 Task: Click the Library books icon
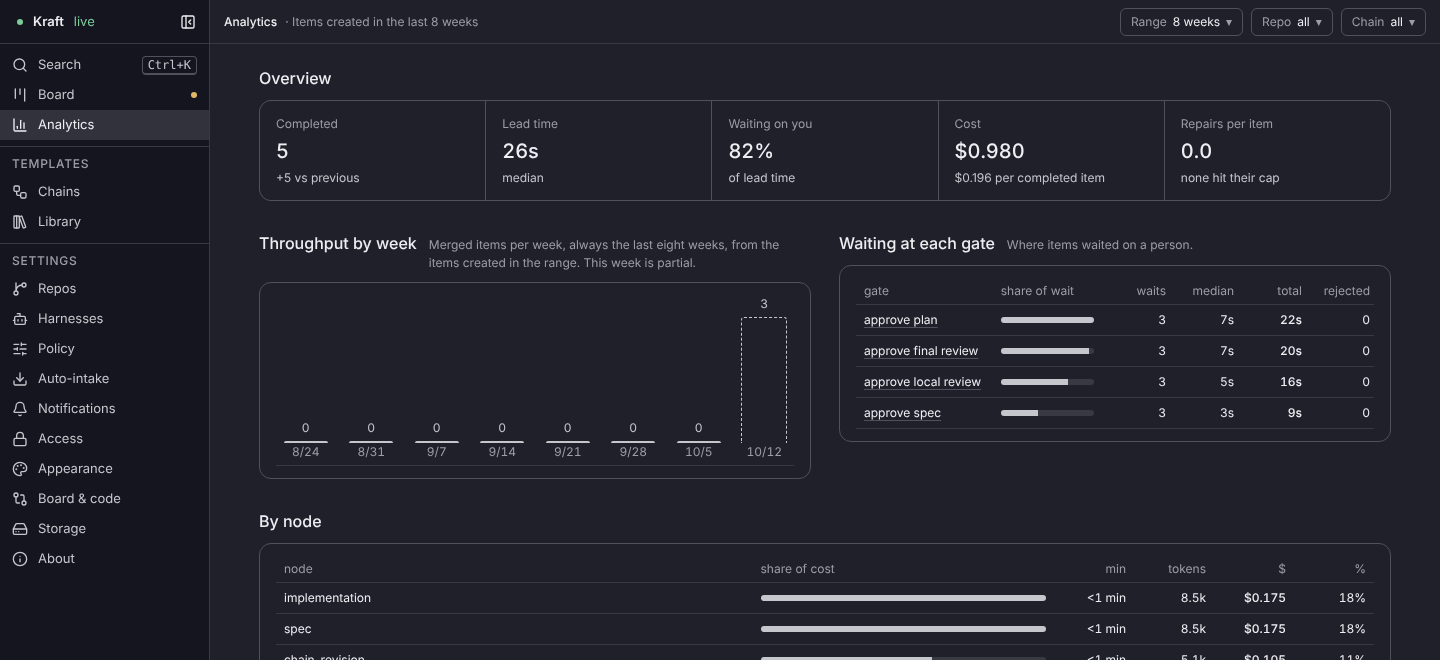20,222
